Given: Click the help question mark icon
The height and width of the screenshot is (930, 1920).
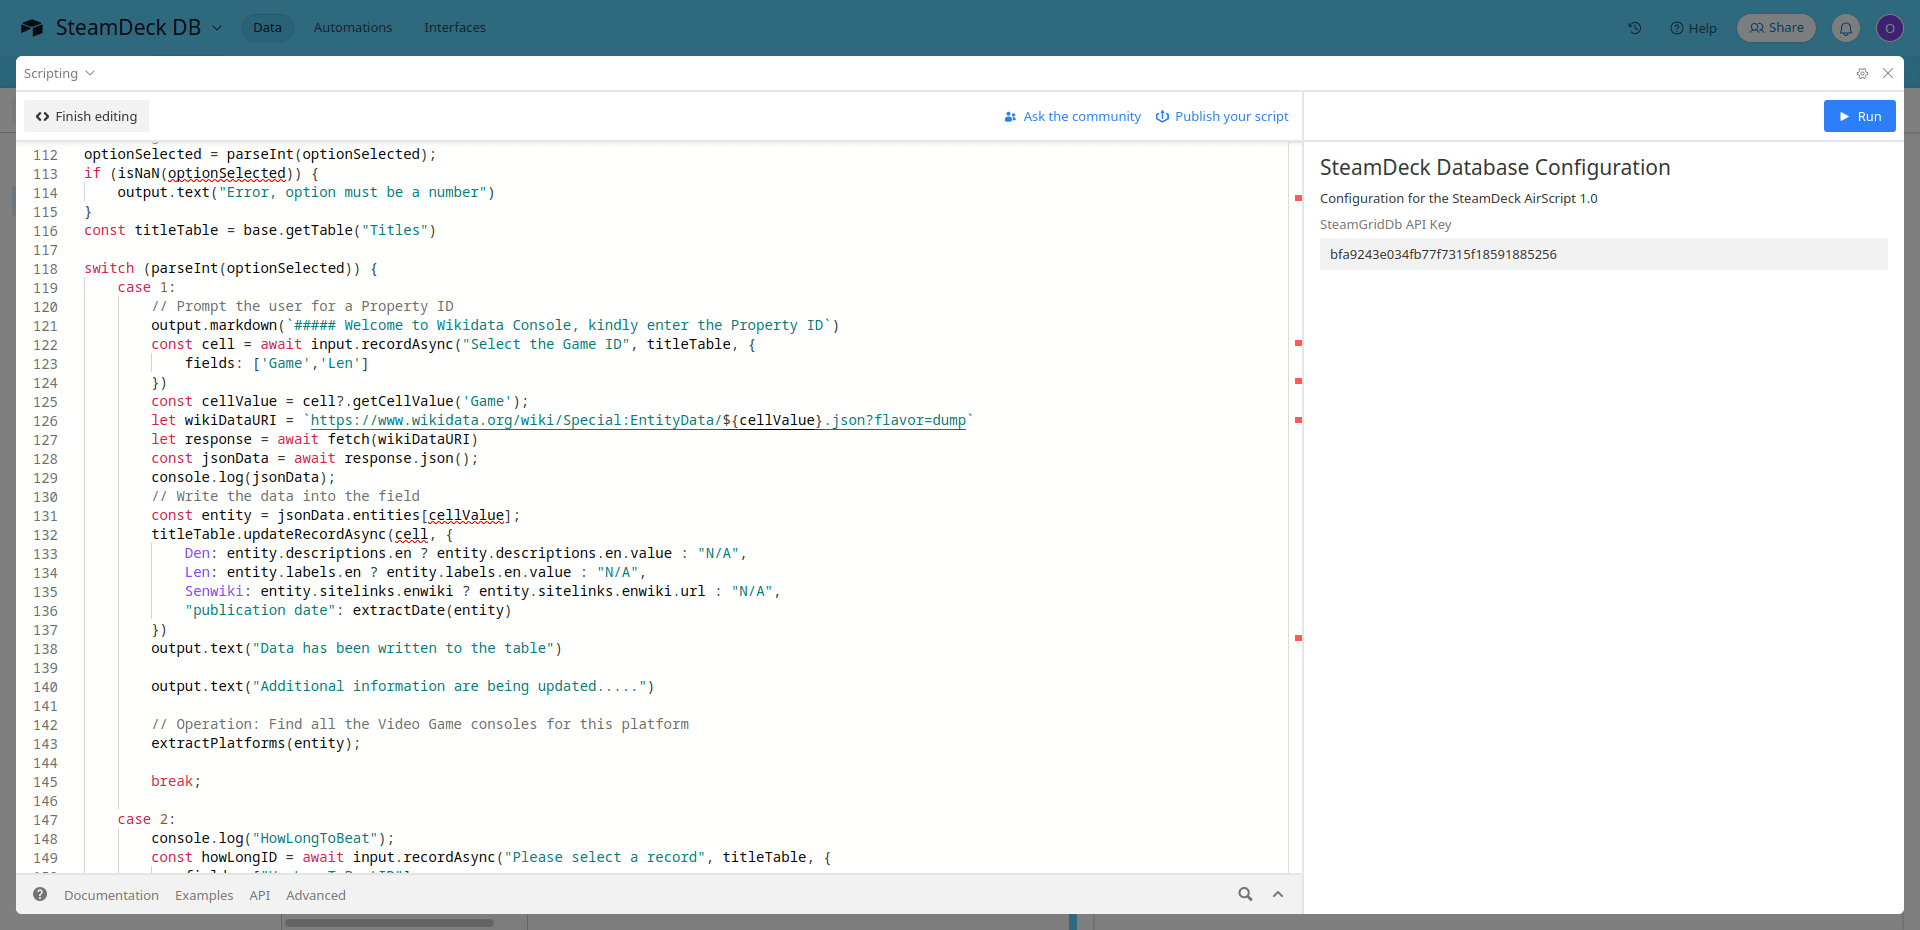Looking at the screenshot, I should pyautogui.click(x=40, y=894).
